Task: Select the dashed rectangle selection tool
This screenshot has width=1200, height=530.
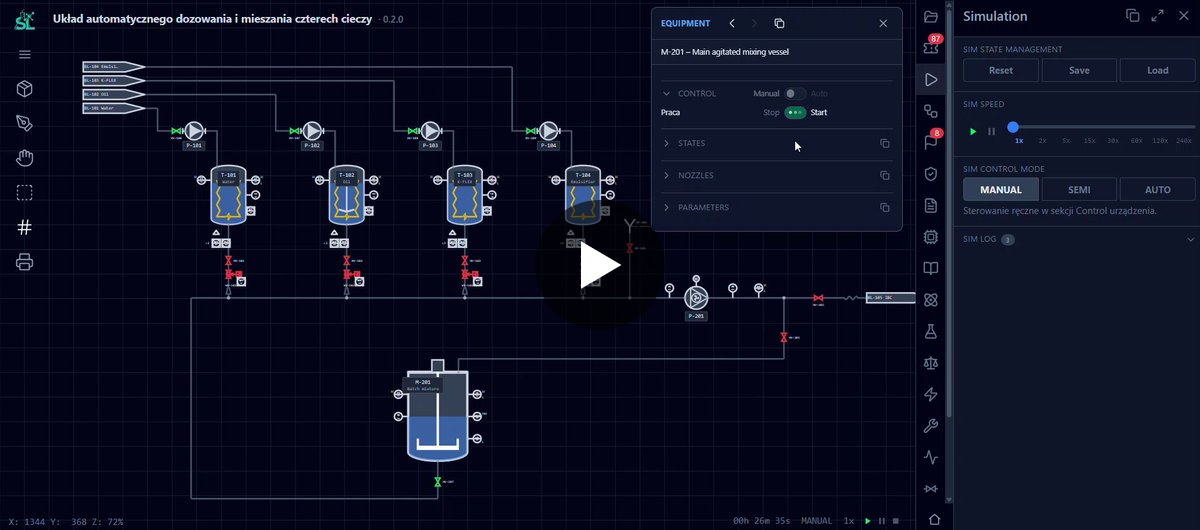Action: point(25,193)
